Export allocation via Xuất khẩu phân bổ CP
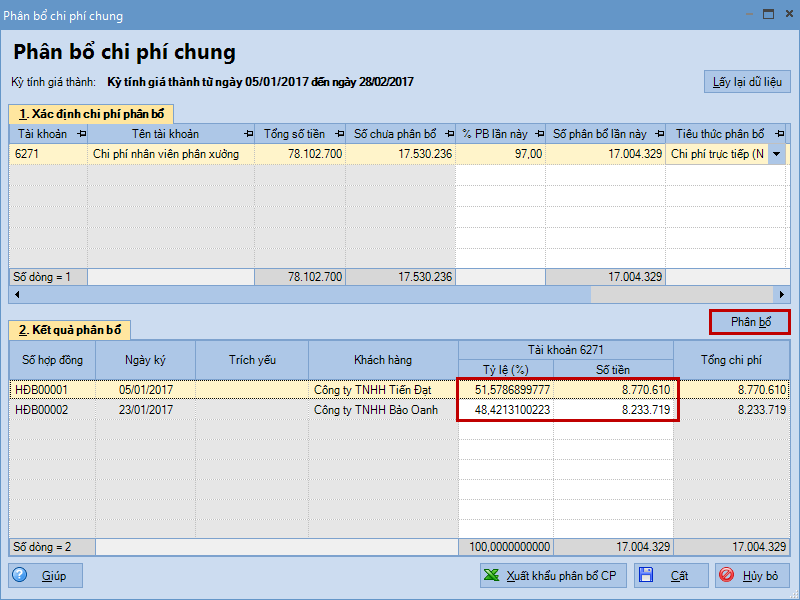The width and height of the screenshot is (800, 600). [x=551, y=576]
